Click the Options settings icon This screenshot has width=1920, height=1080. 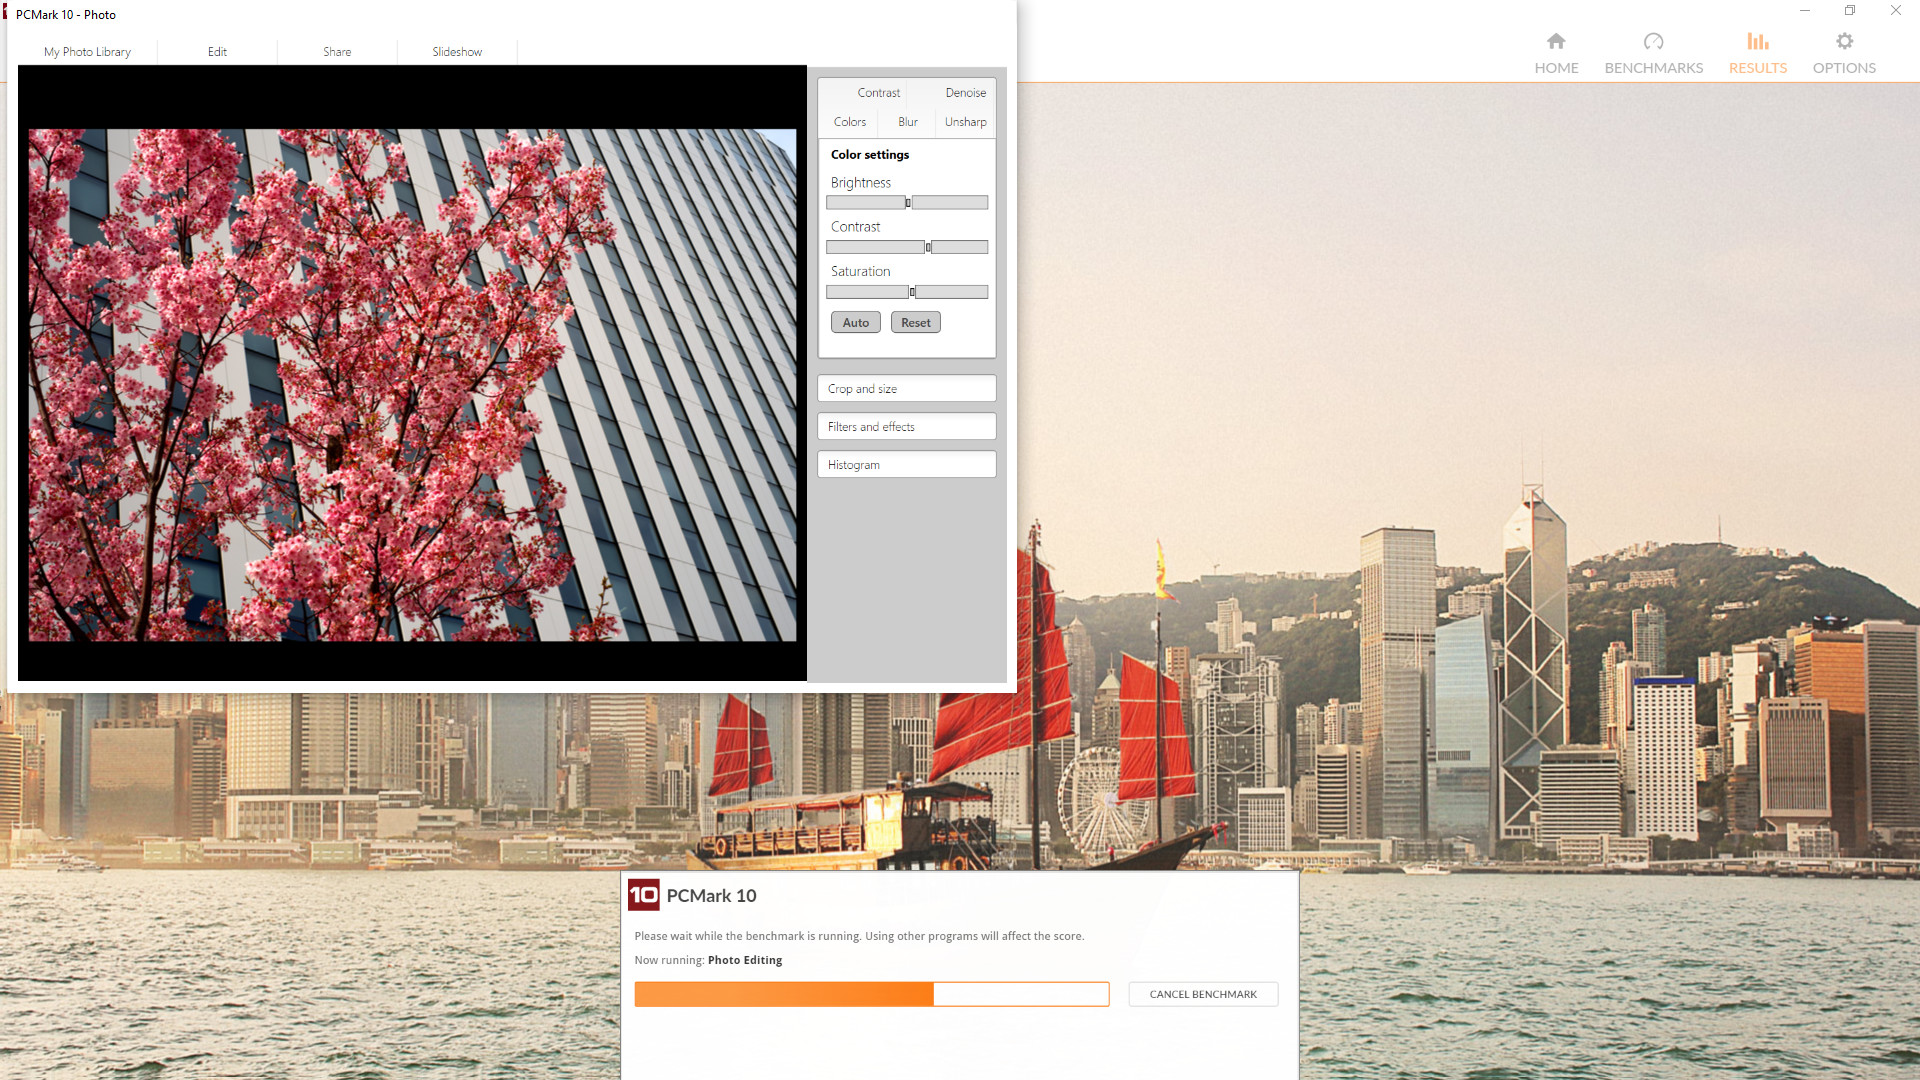(1844, 41)
